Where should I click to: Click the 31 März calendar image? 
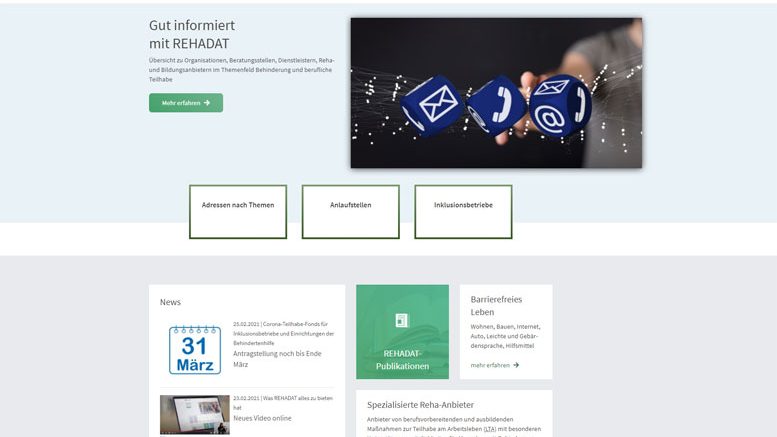tap(193, 349)
